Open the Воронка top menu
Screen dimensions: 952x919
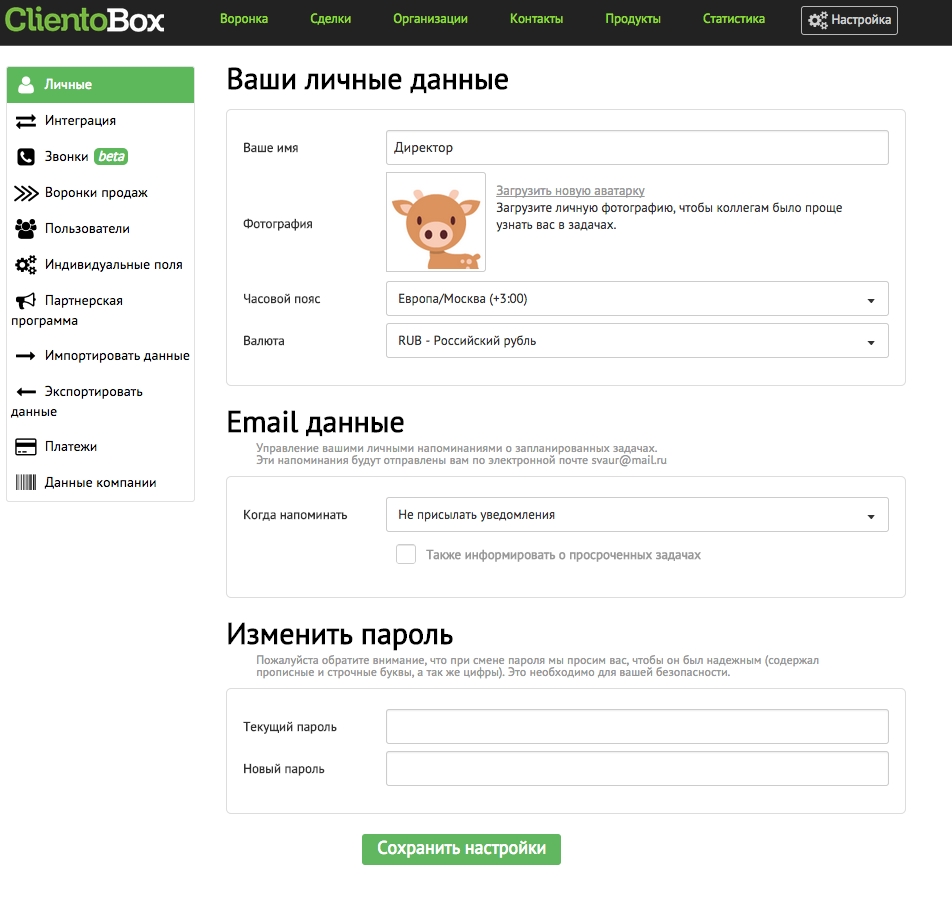(x=244, y=19)
